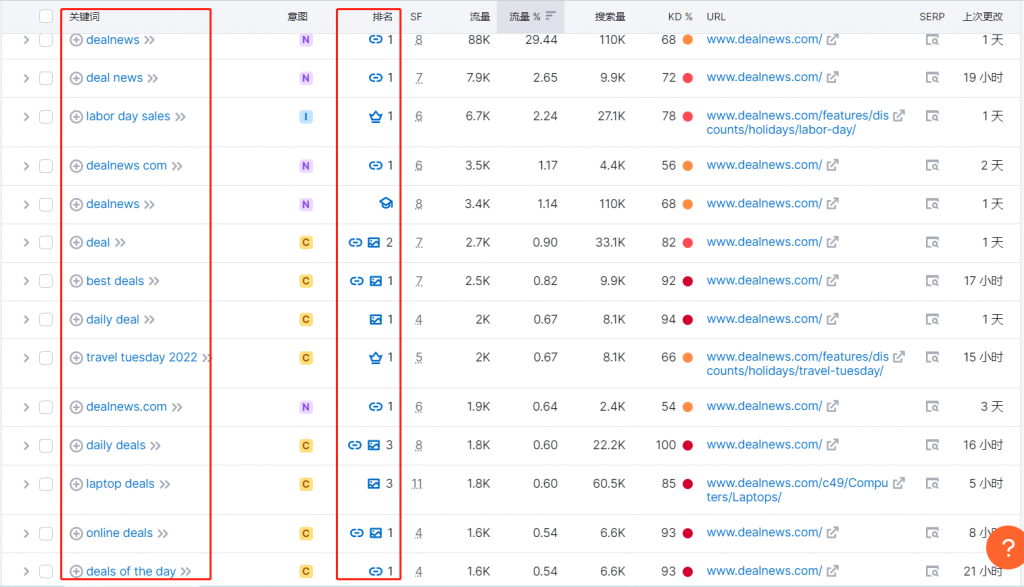Click the SF value "11" for "laptop deals"
This screenshot has width=1024, height=587.
tap(417, 484)
